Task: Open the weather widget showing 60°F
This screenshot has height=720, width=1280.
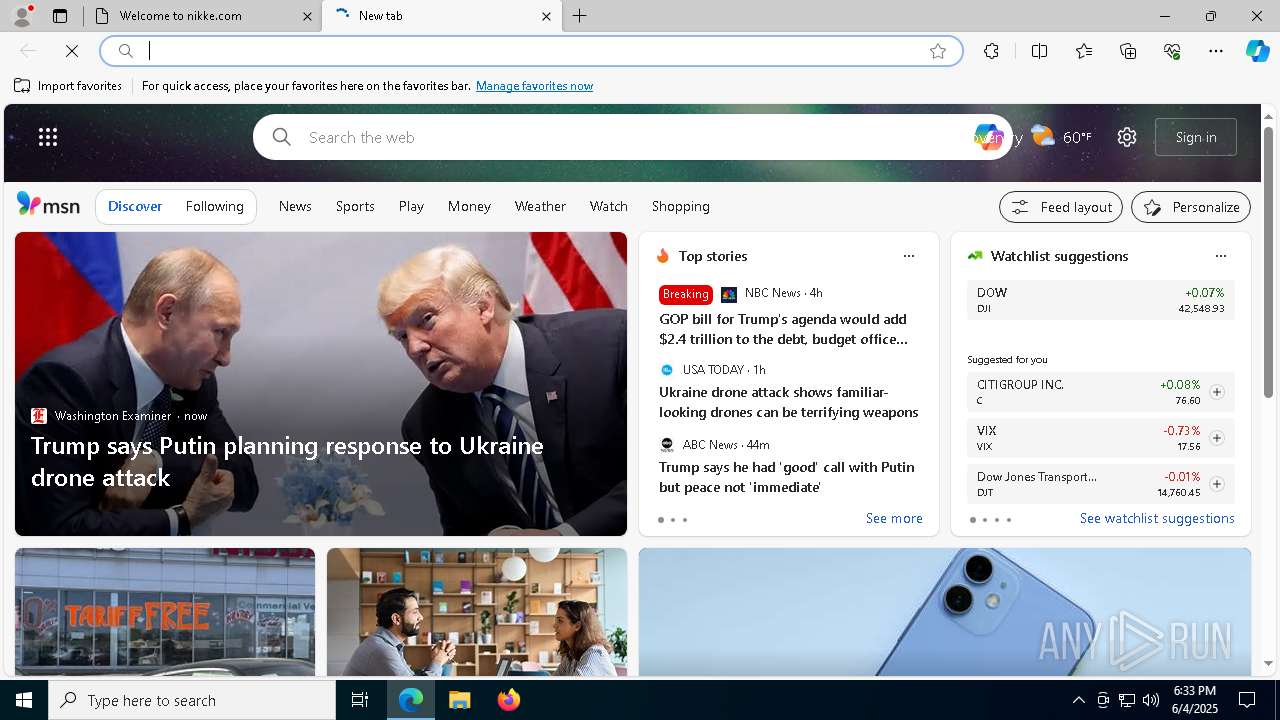Action: [1062, 137]
